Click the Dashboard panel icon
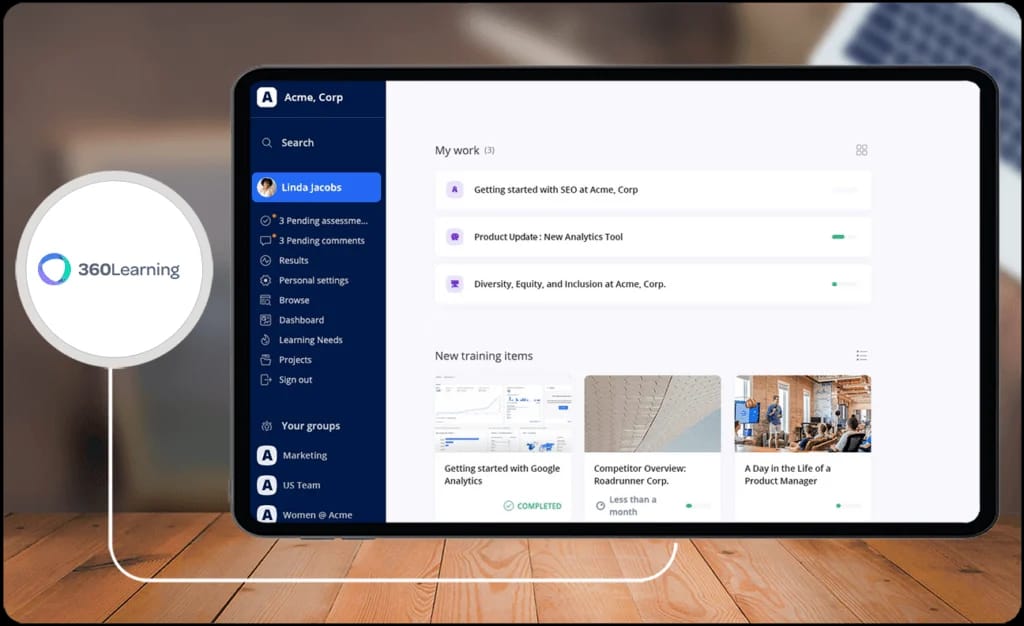The image size is (1024, 626). [266, 320]
